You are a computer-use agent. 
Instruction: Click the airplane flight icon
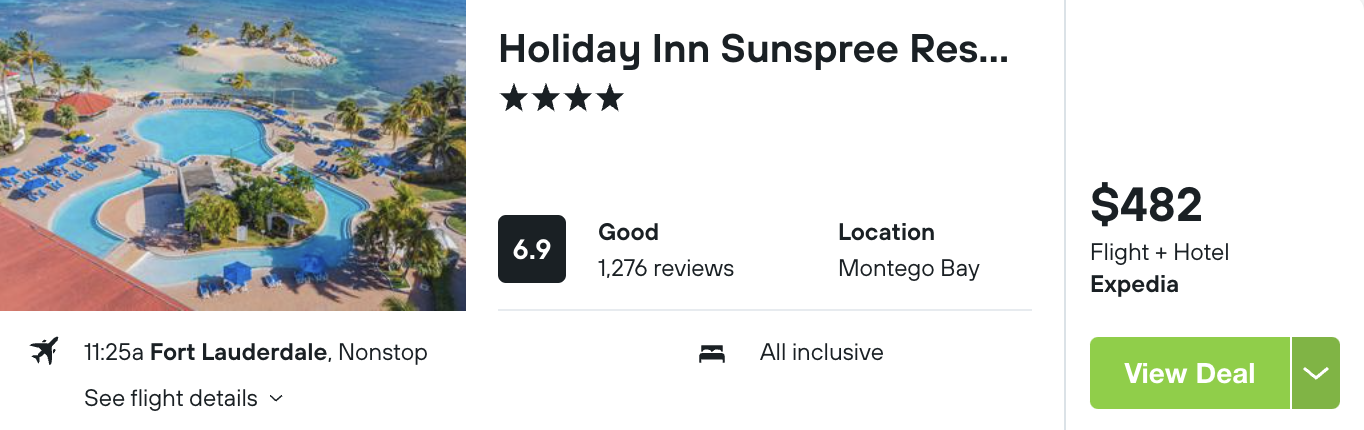coord(45,352)
